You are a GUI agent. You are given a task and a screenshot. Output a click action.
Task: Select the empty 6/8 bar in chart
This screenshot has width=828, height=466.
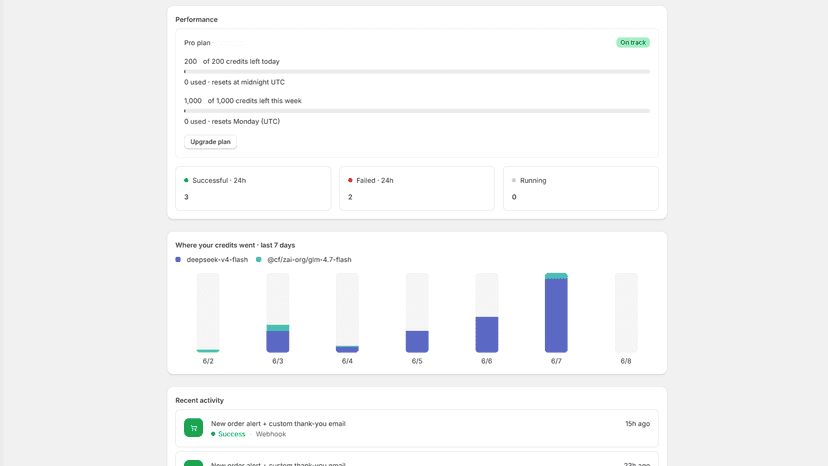(626, 313)
